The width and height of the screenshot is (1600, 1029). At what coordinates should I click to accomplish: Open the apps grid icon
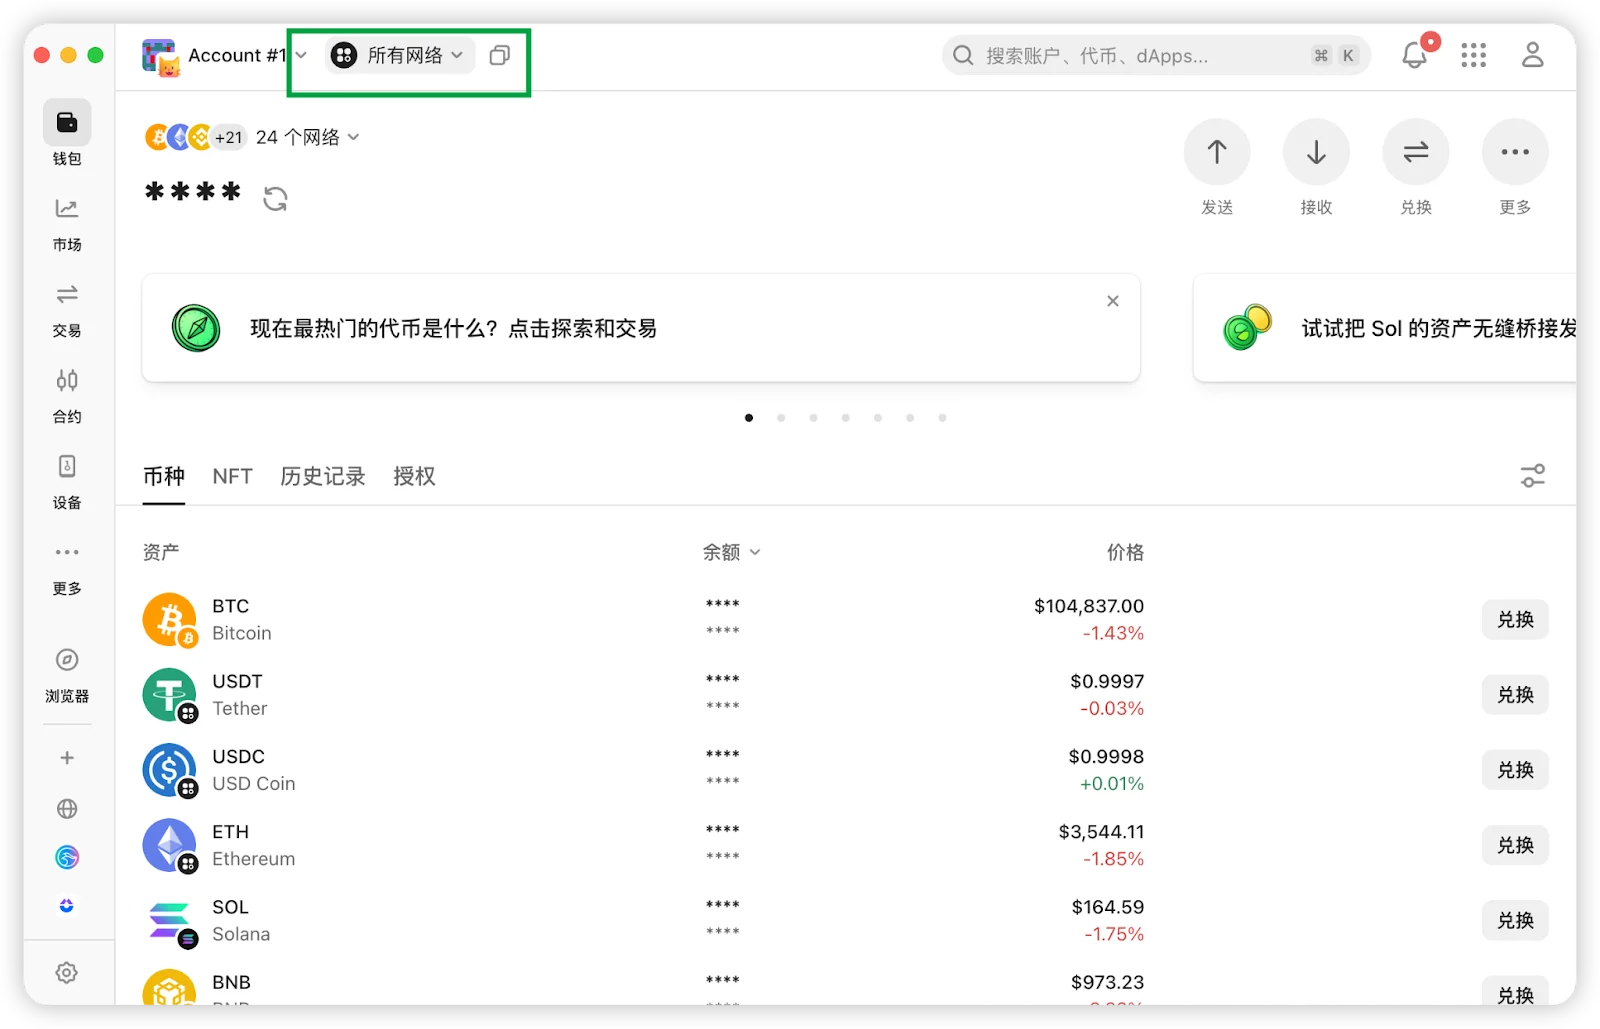tap(1473, 55)
